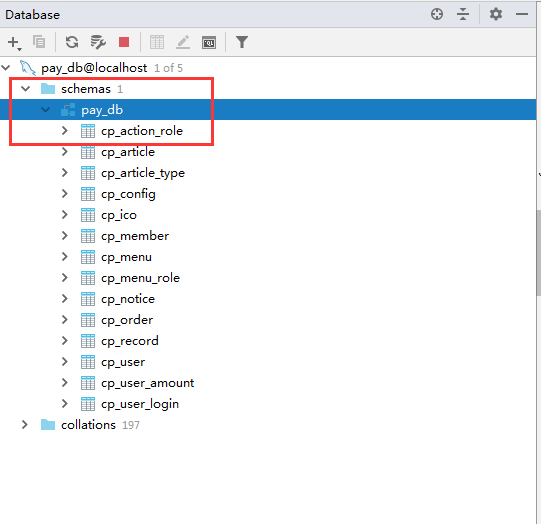
Task: Select the cp_user table
Action: (123, 362)
